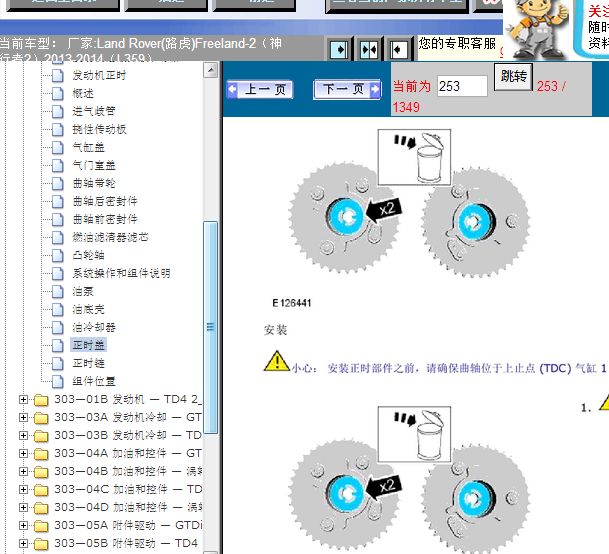Go to previous page with 上一页 button

[x=260, y=90]
